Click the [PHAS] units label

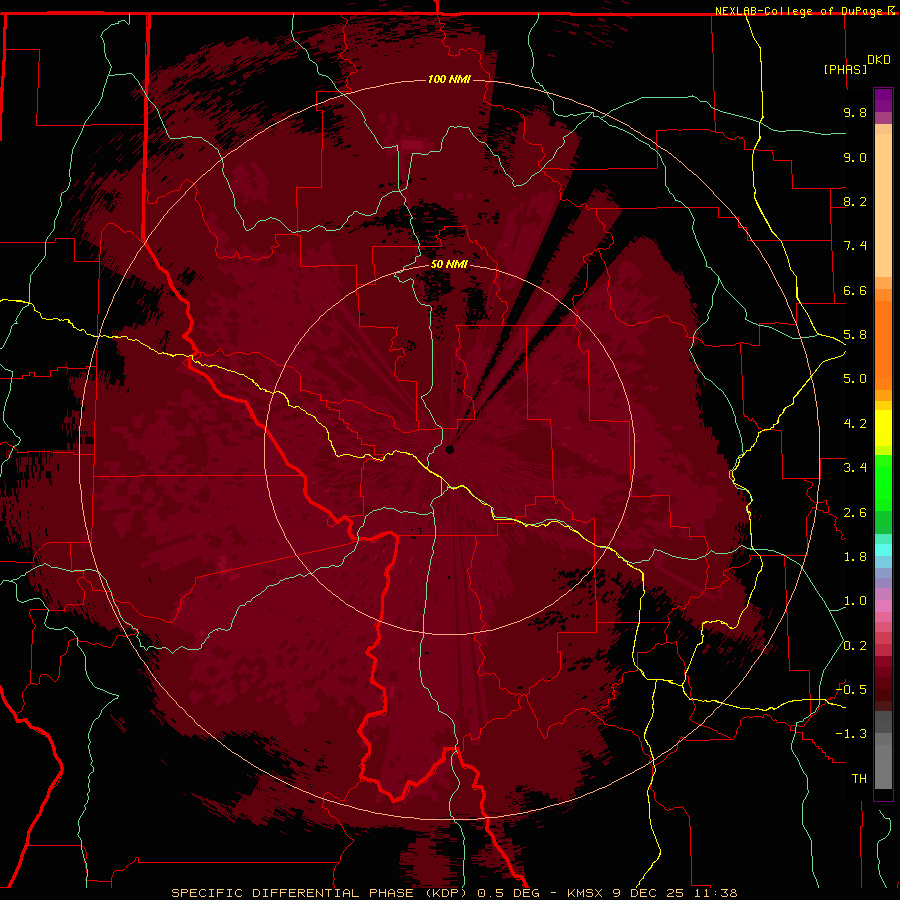pyautogui.click(x=845, y=69)
